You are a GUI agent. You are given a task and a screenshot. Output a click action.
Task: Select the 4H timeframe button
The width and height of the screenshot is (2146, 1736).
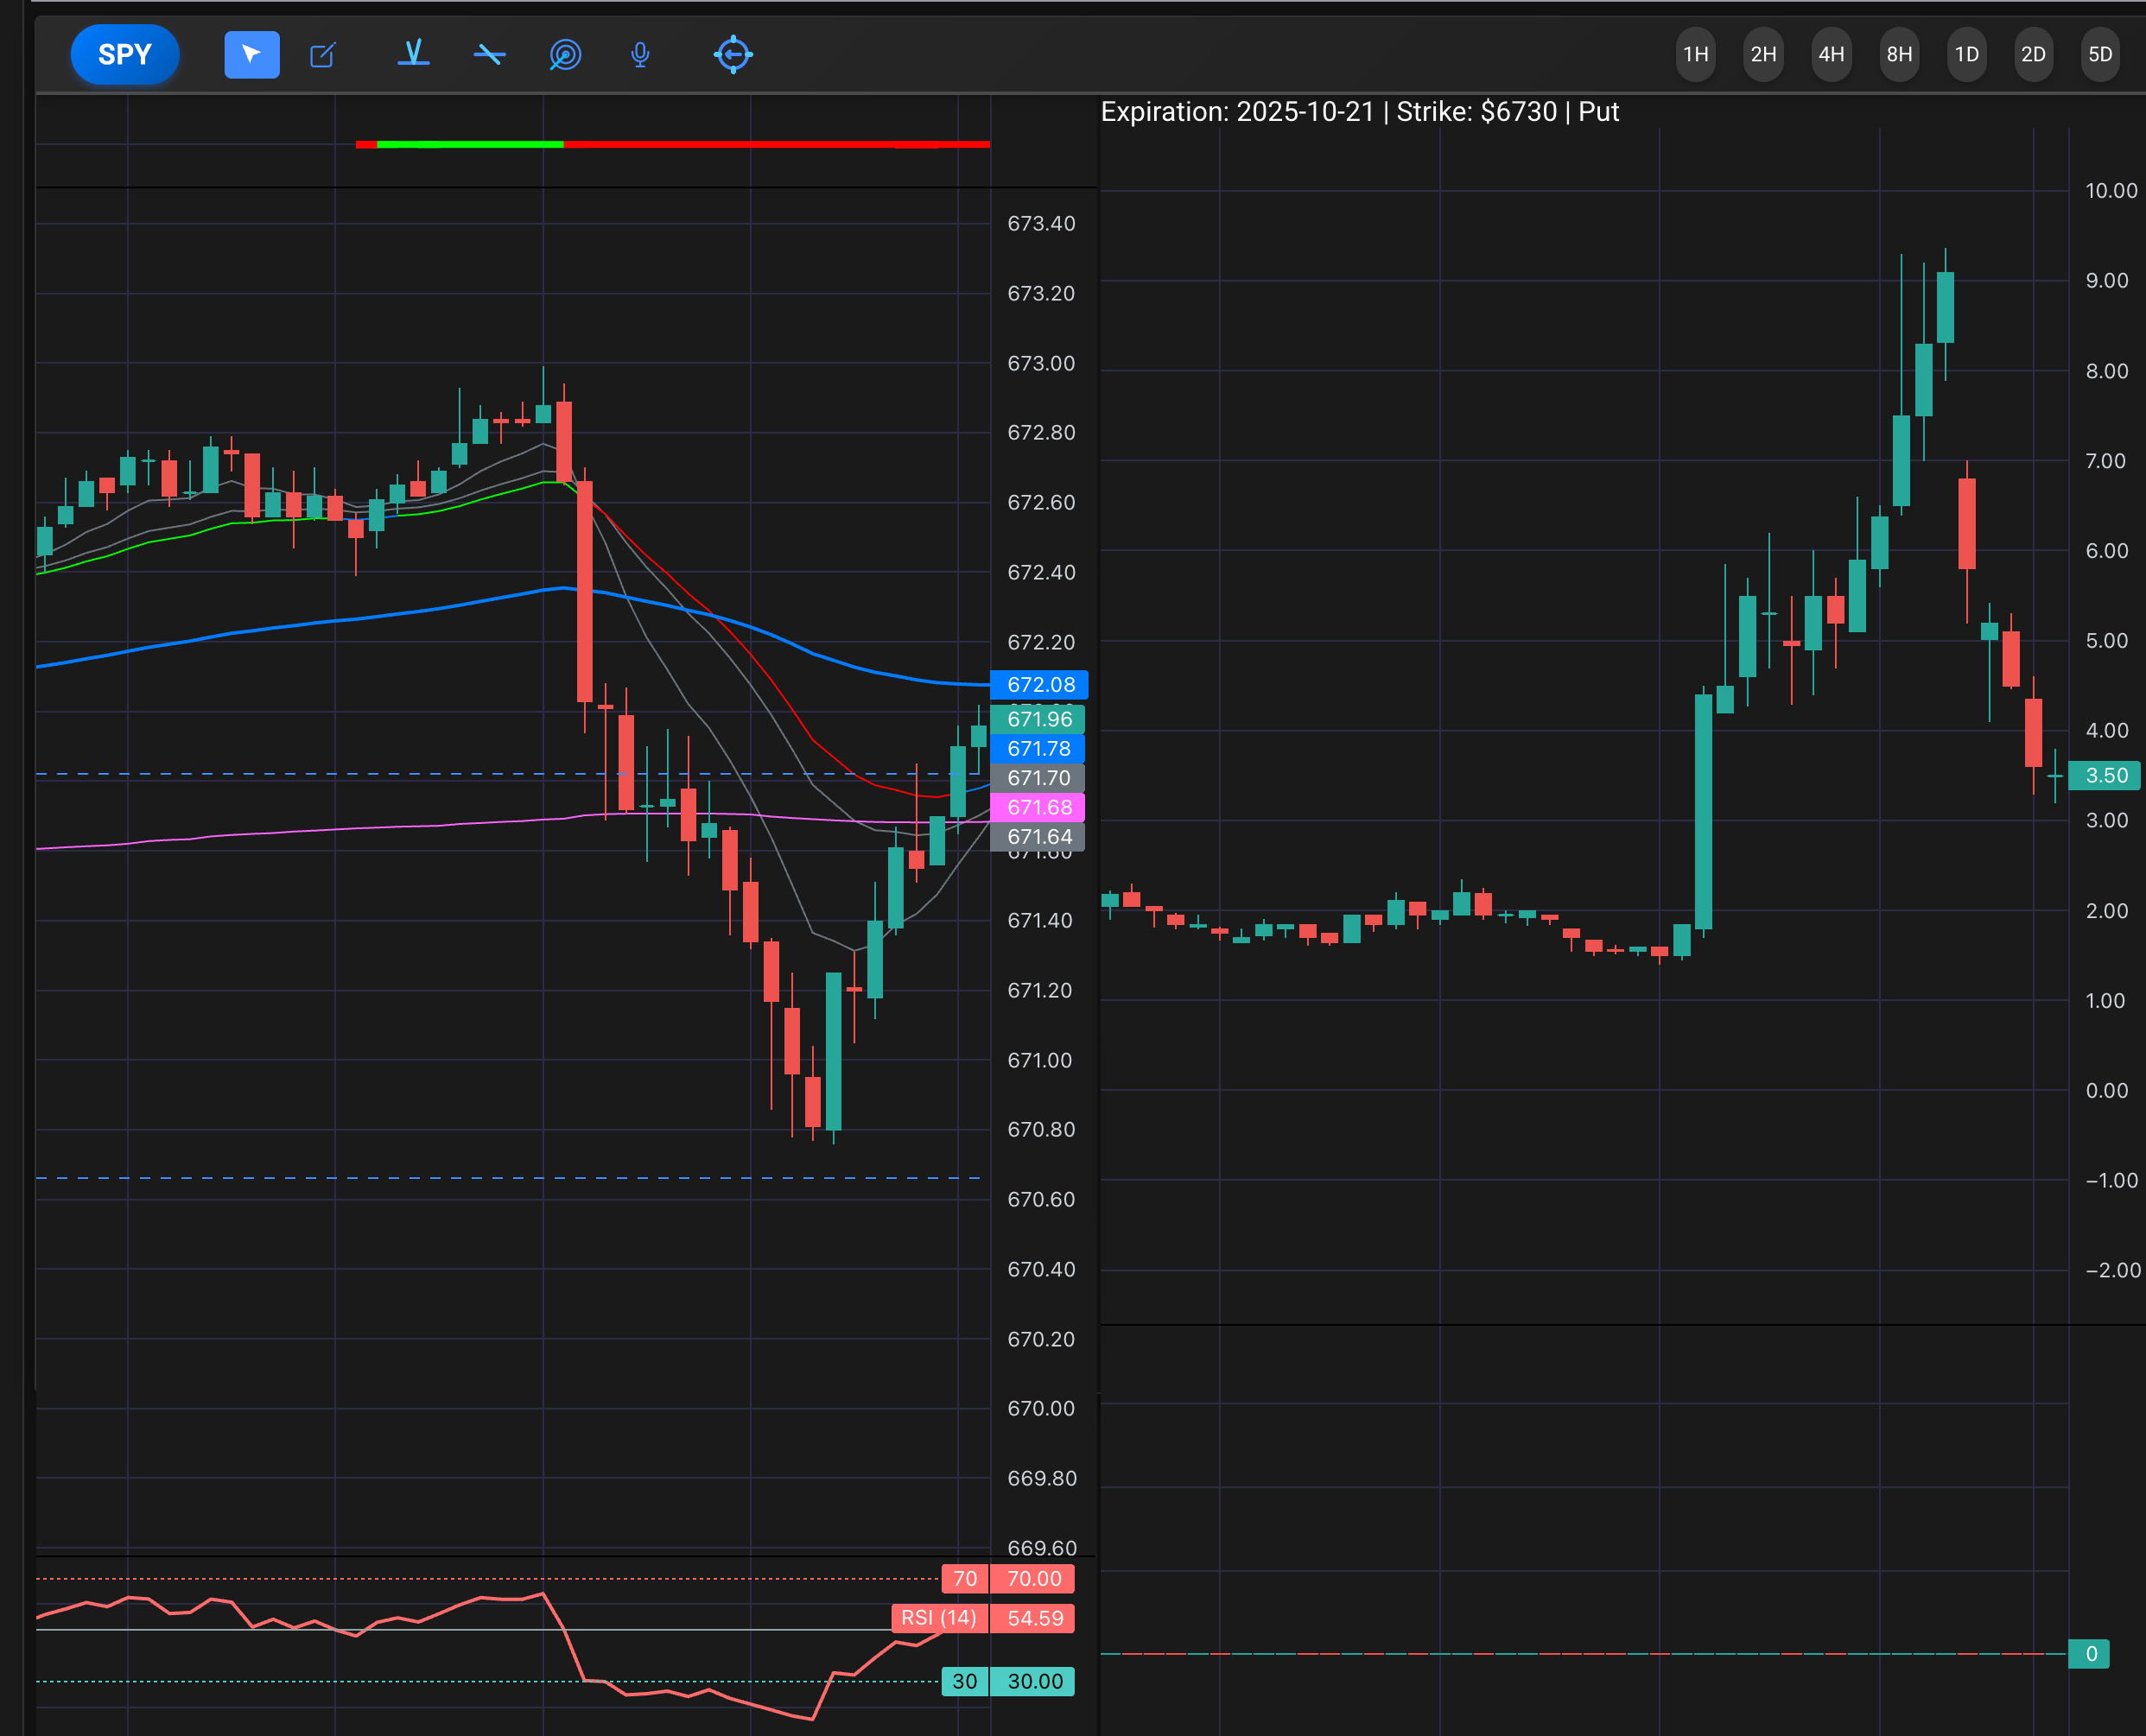tap(1831, 54)
